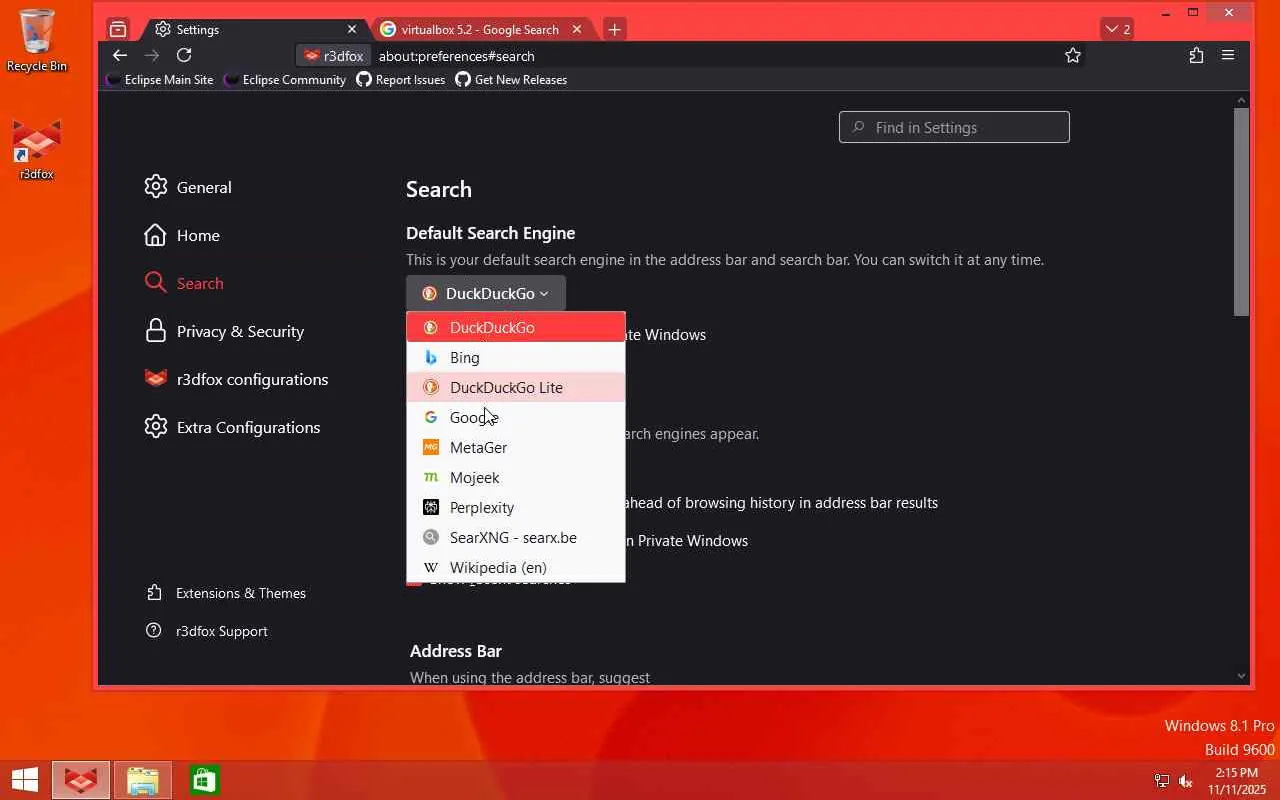Viewport: 1280px width, 800px height.
Task: Choose SearXNG - searx.be from the list
Action: point(516,537)
